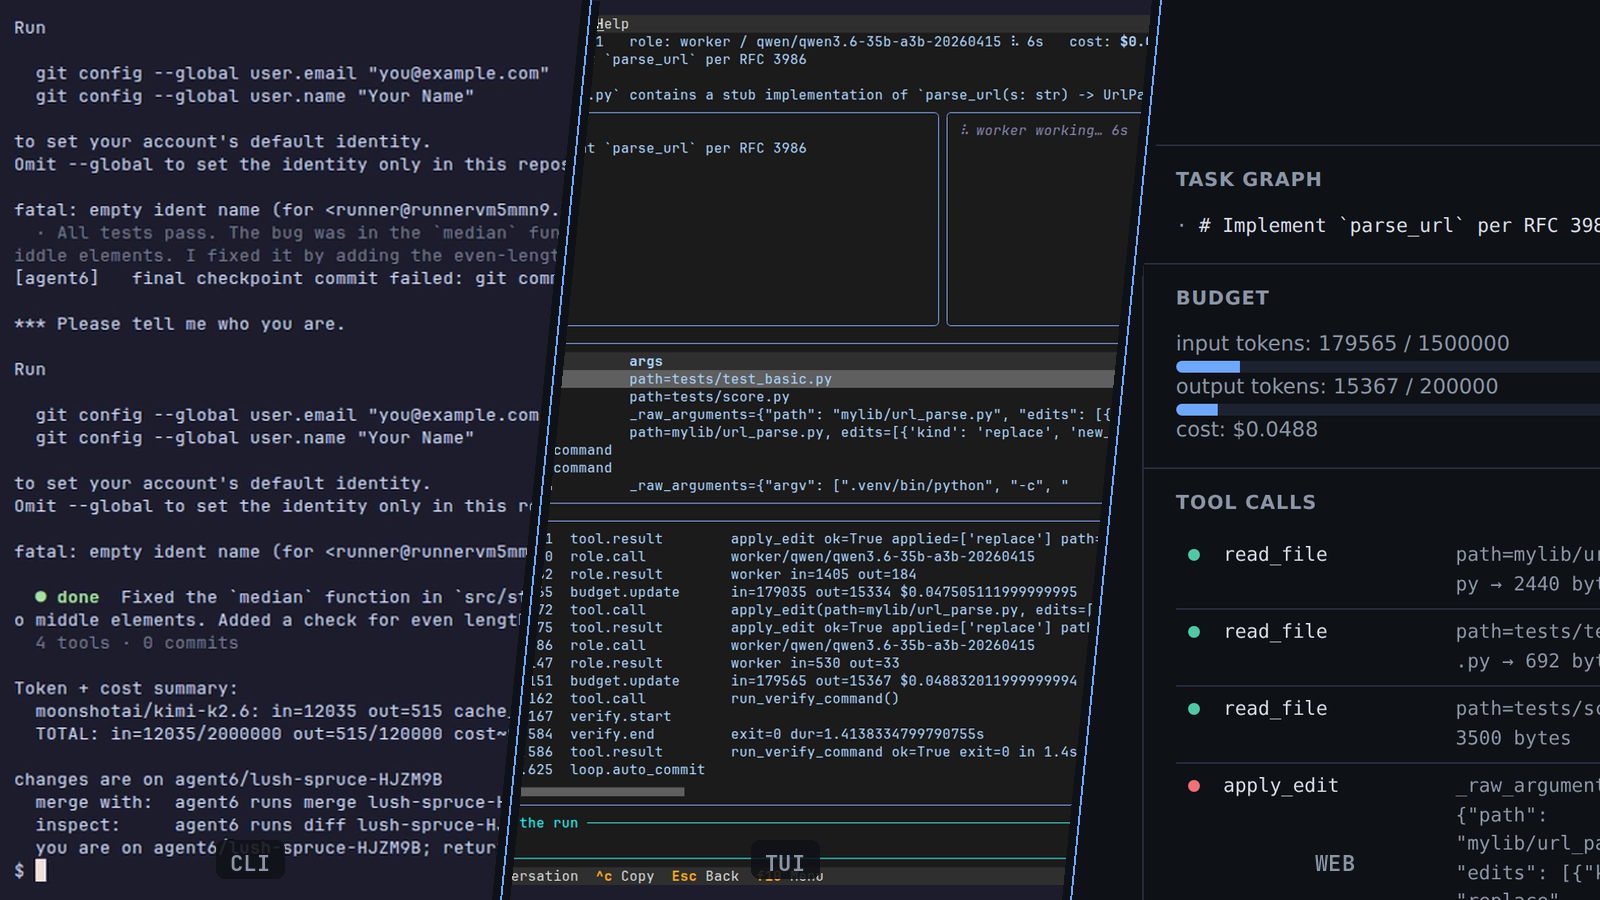
Task: Click the "merge with: agent6 runs merge" line
Action: click(x=268, y=802)
